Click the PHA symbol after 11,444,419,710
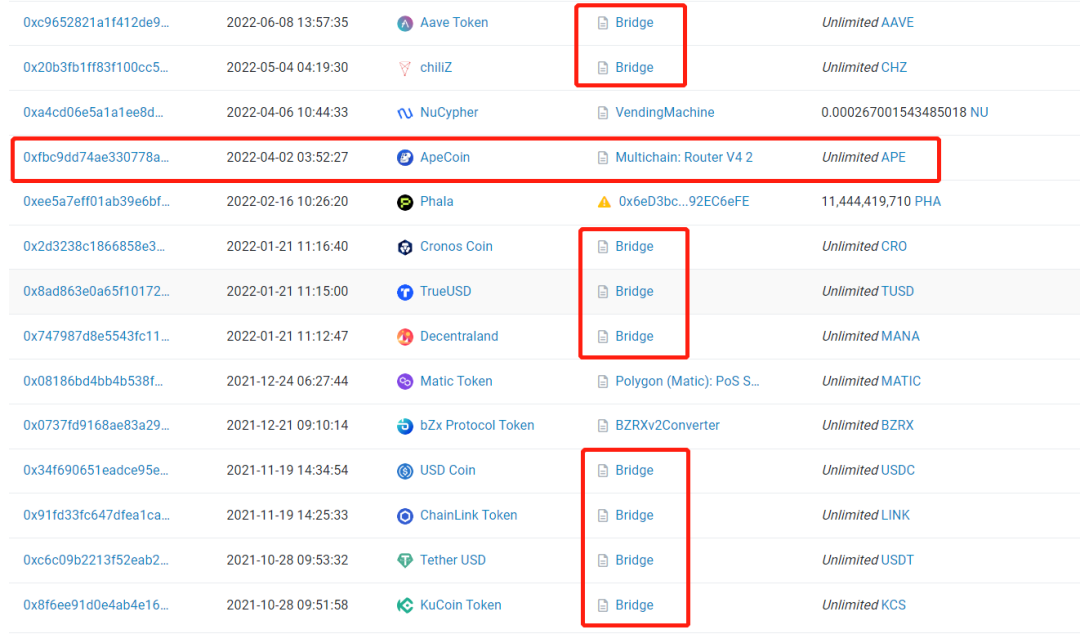 coord(928,201)
